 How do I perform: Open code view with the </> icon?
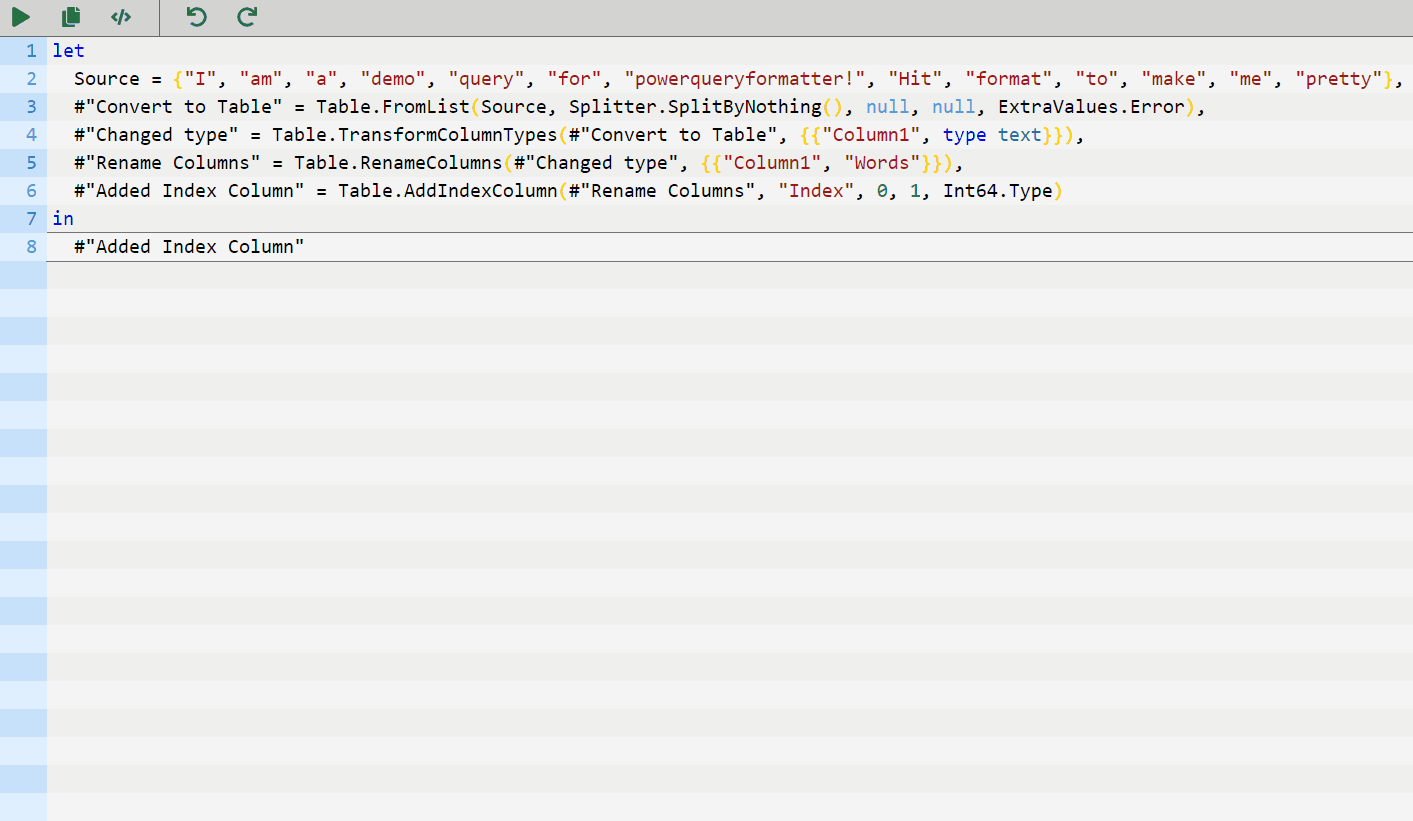pyautogui.click(x=121, y=17)
